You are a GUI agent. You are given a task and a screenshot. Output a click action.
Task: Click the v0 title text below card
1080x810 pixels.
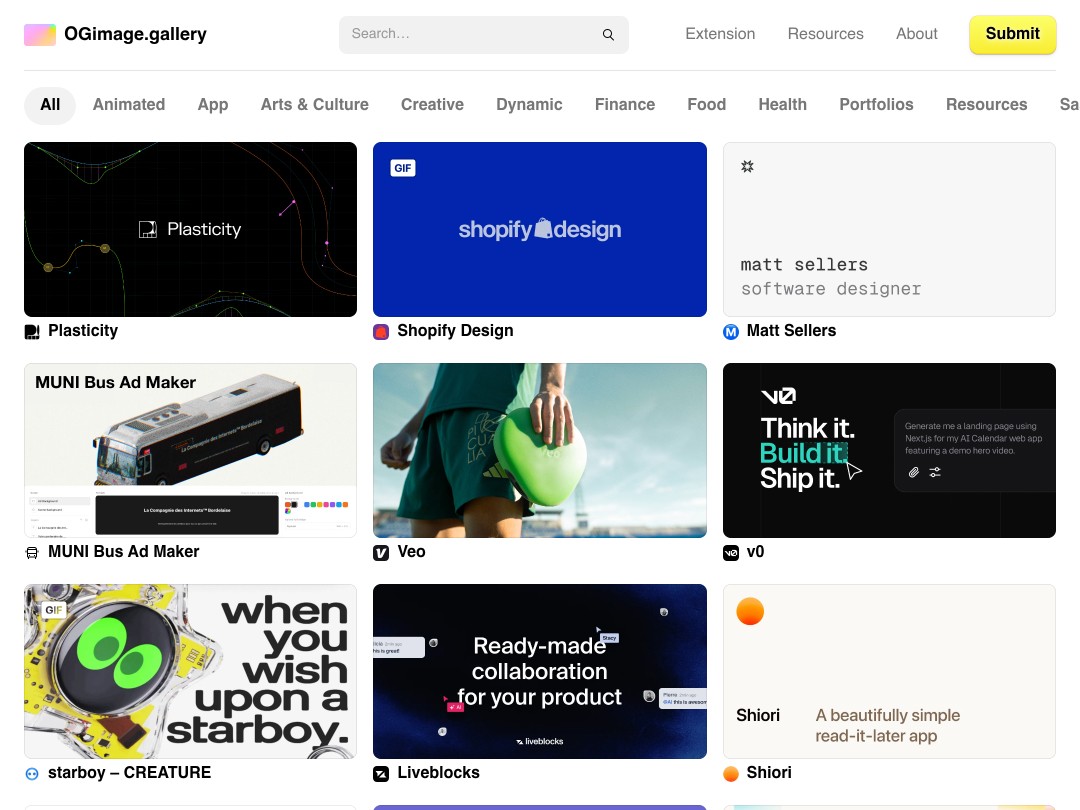(x=756, y=552)
